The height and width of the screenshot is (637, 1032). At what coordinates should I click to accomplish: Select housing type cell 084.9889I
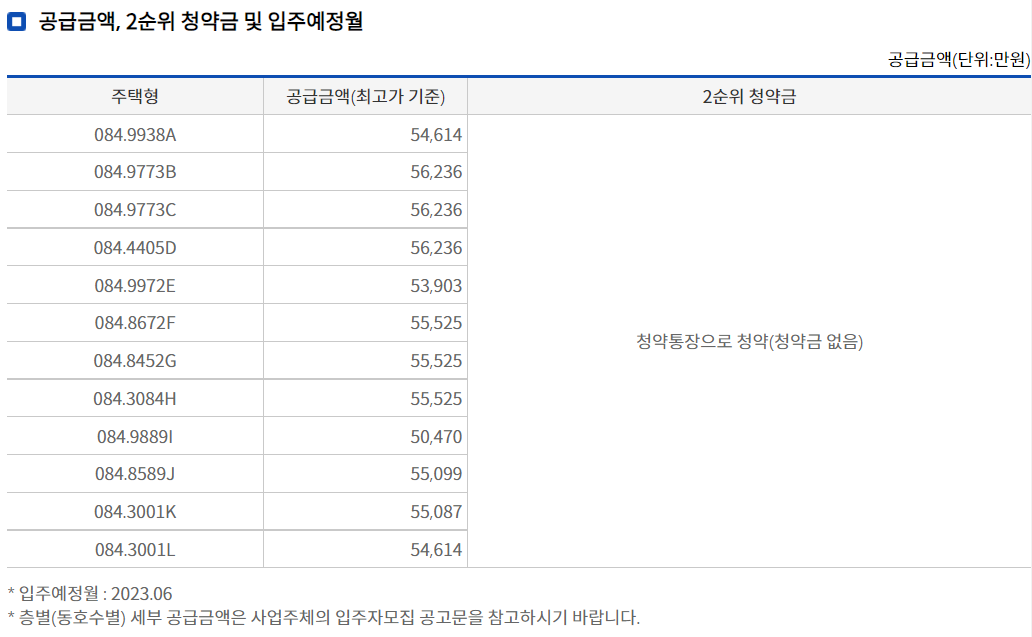point(135,437)
